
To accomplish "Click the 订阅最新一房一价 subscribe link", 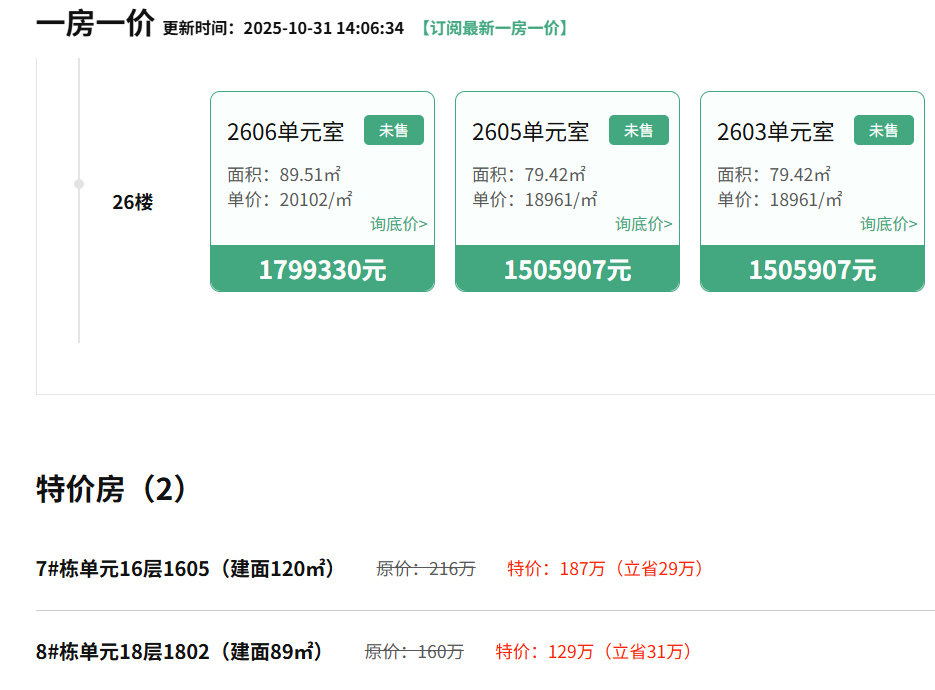I will [x=493, y=28].
